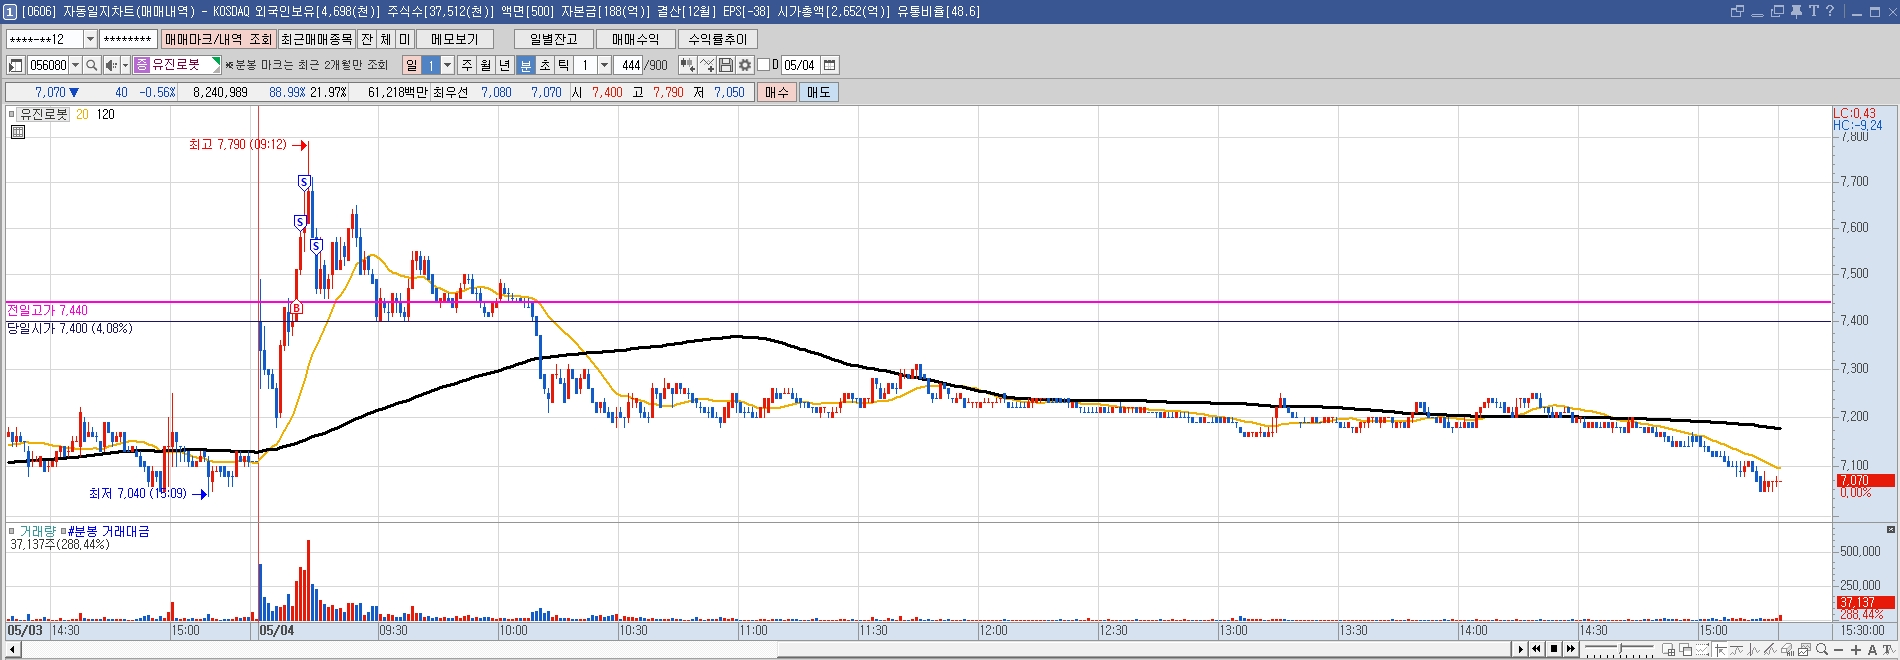Select the 미 tab
1900x660 pixels.
404,39
